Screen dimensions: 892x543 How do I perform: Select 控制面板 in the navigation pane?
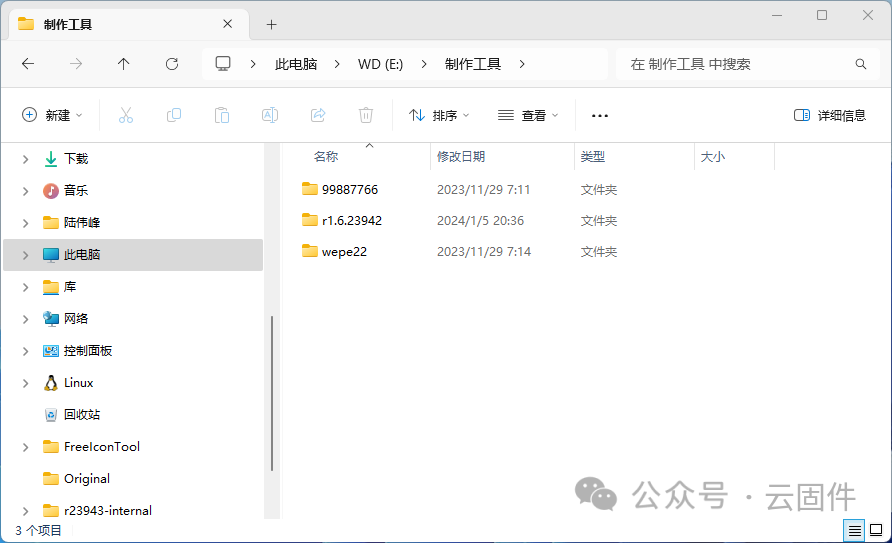pyautogui.click(x=88, y=351)
